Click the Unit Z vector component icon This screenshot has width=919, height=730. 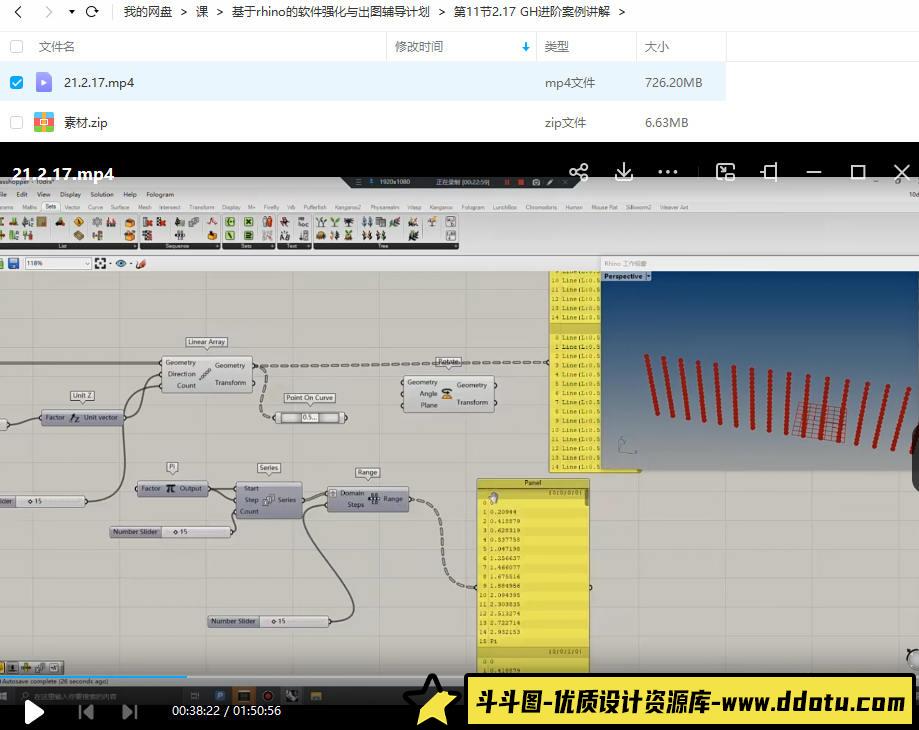click(74, 418)
